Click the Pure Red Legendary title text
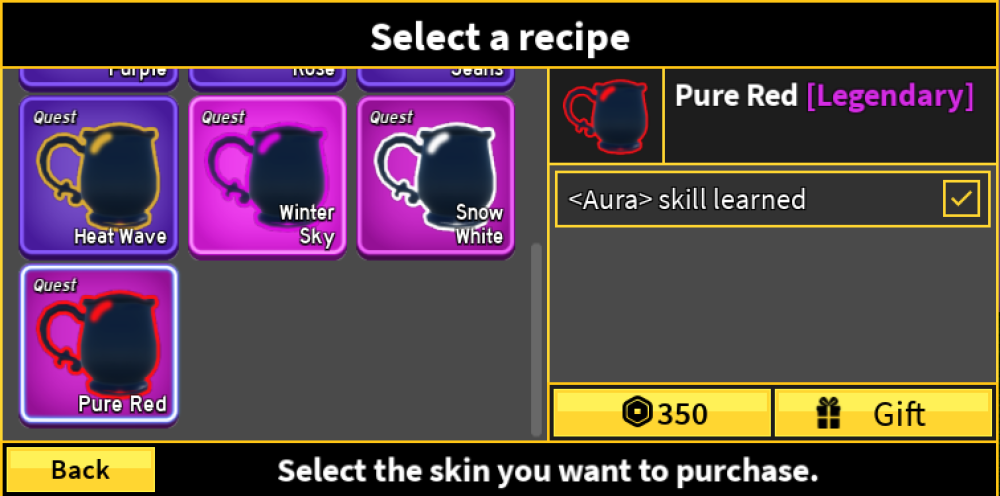Image resolution: width=1000 pixels, height=496 pixels. click(824, 96)
